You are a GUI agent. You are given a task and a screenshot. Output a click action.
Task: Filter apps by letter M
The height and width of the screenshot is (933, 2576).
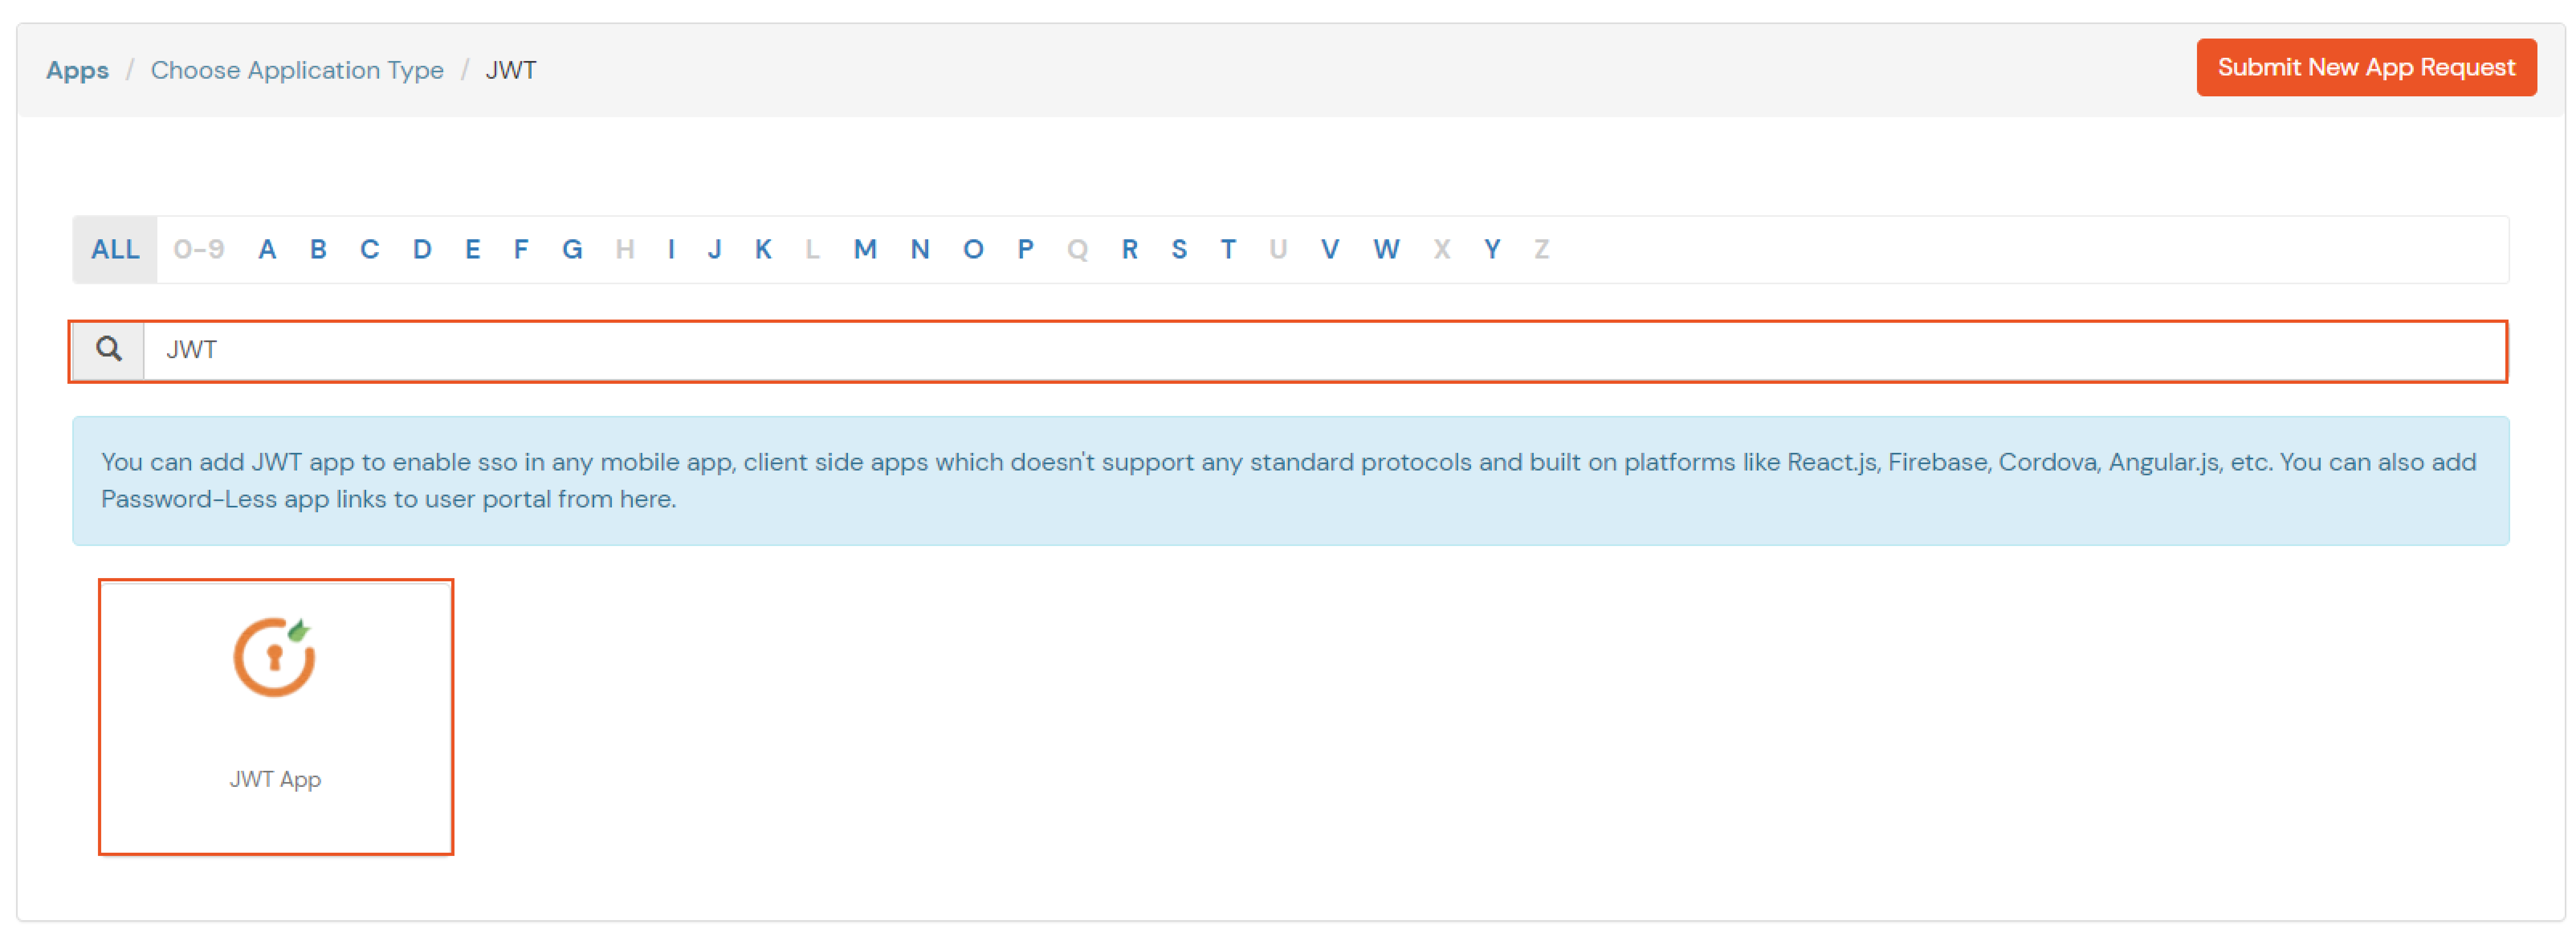pyautogui.click(x=865, y=249)
